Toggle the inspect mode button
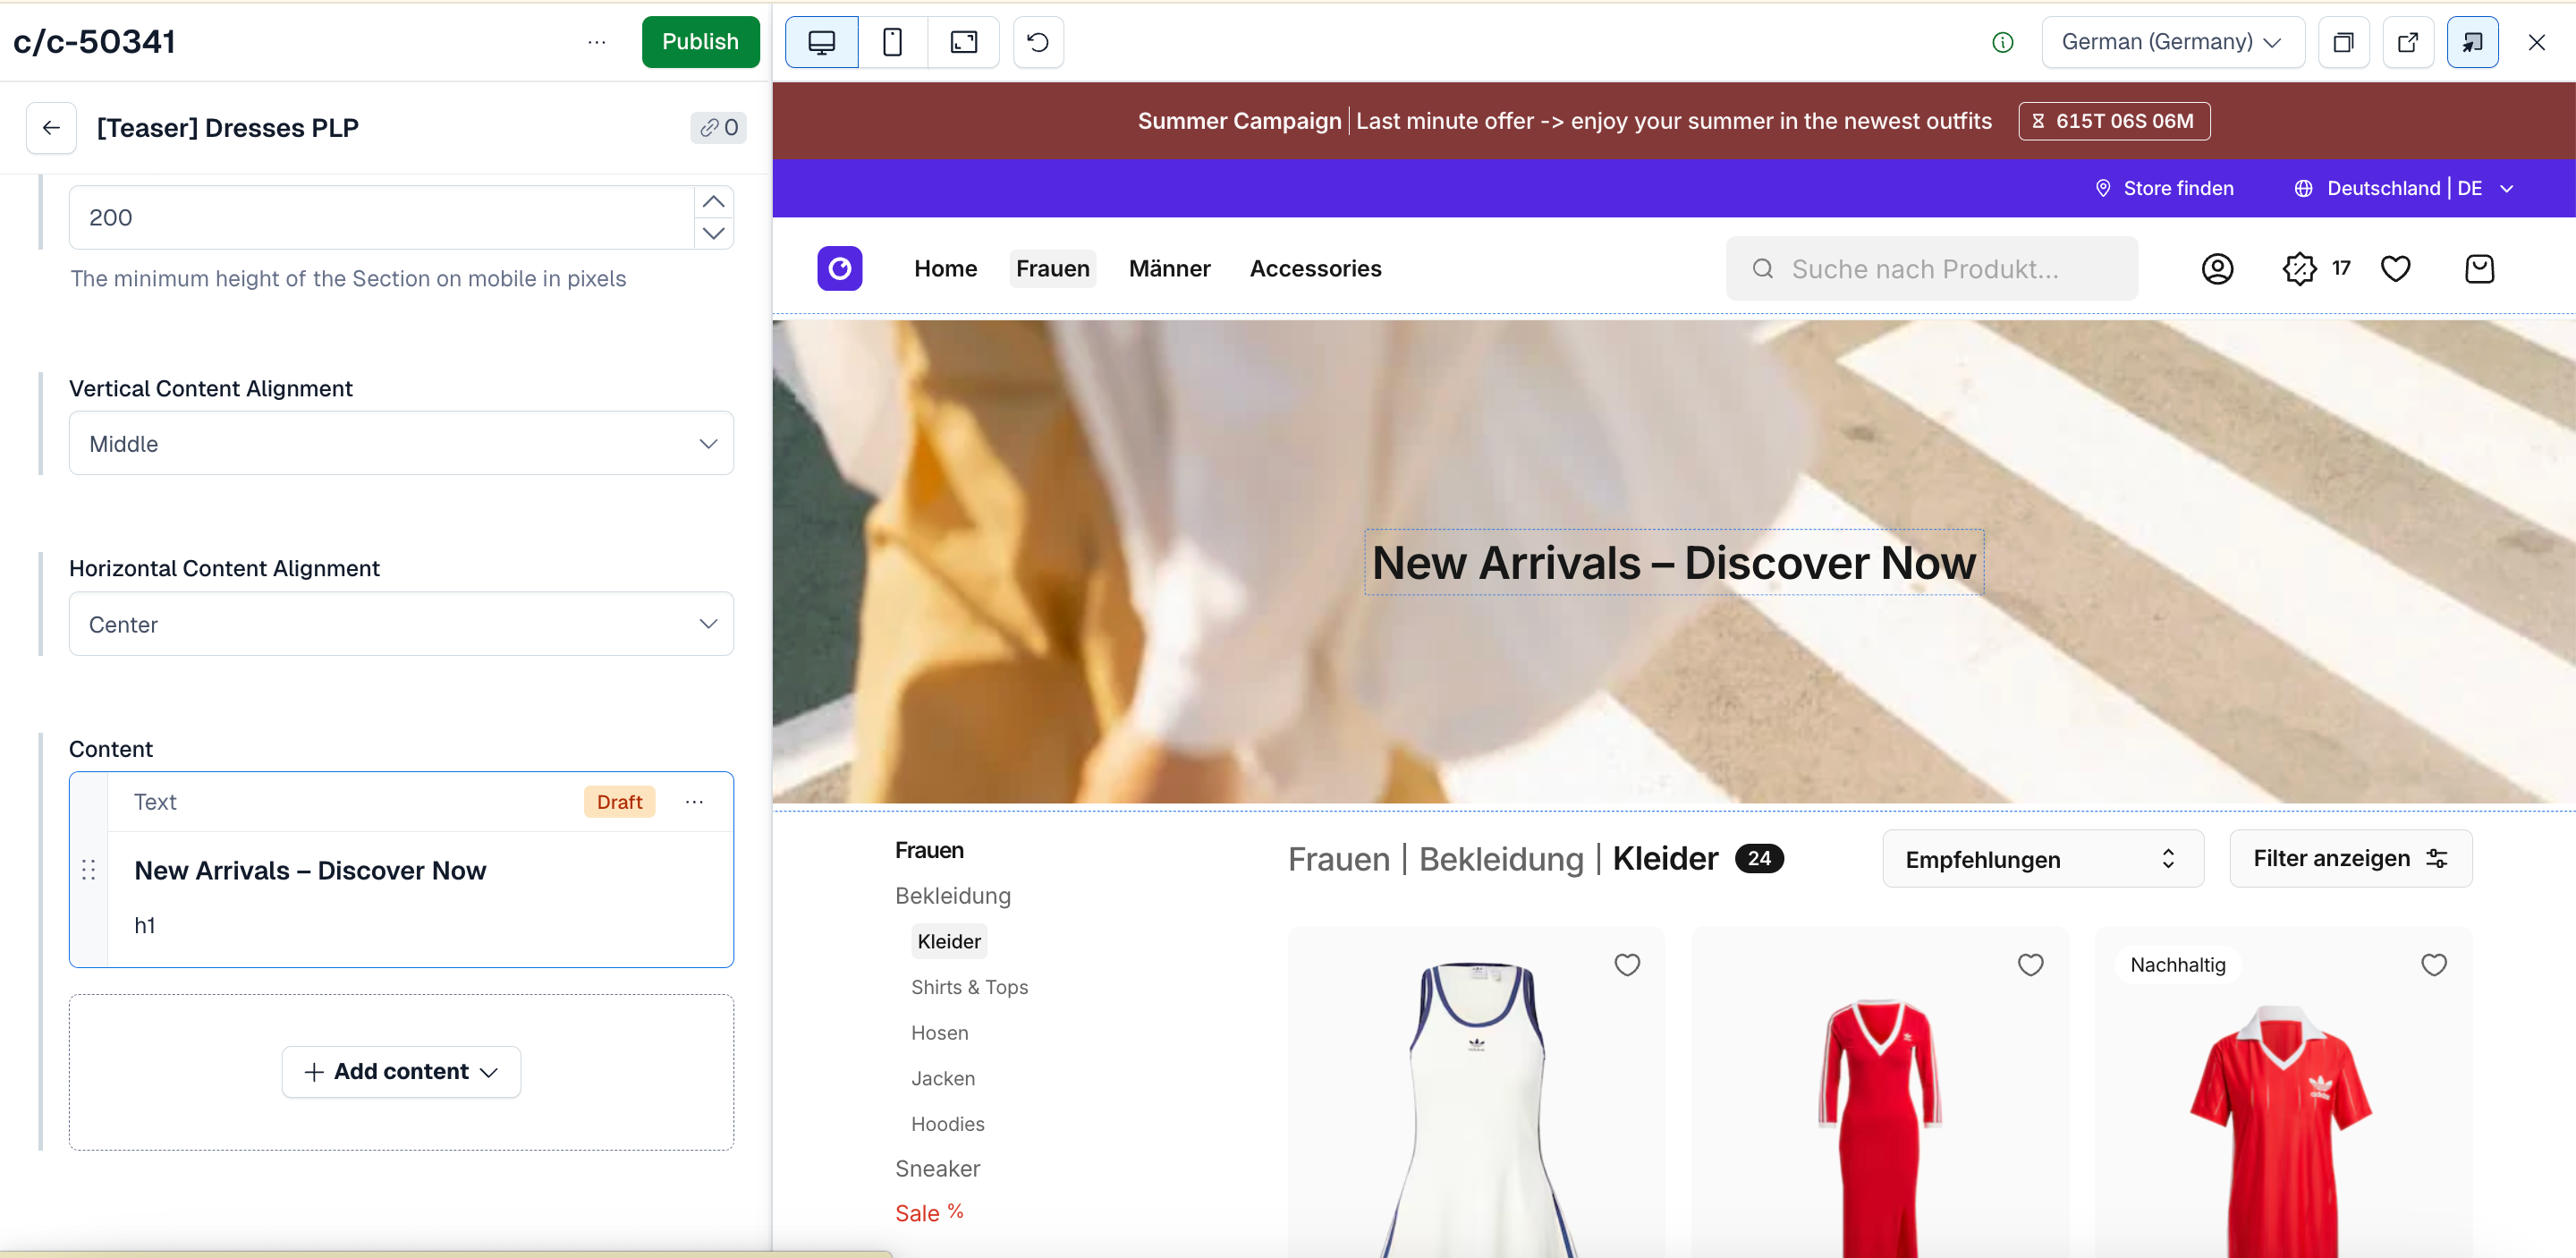 tap(2472, 42)
